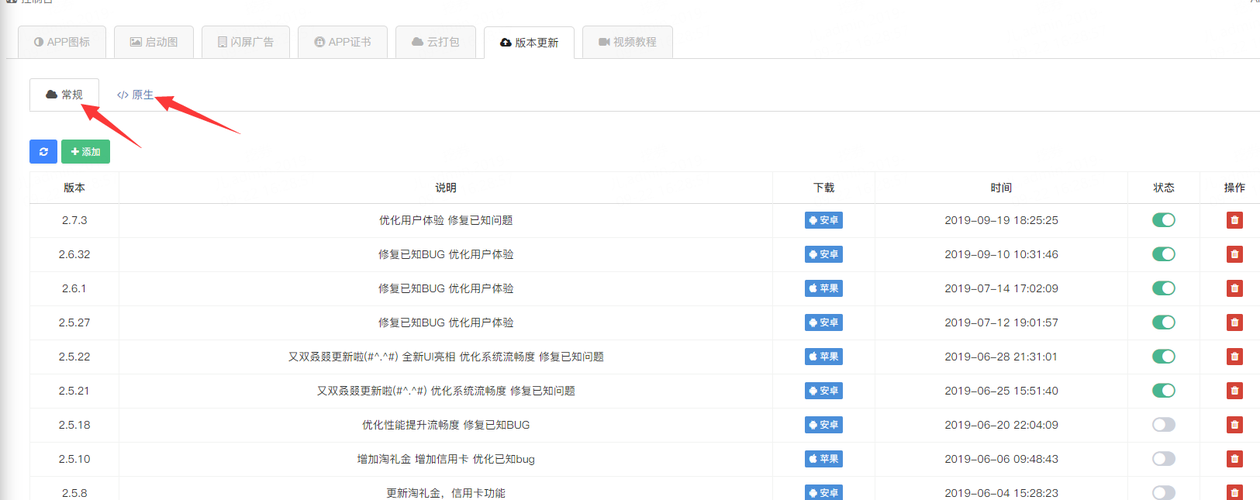This screenshot has height=500, width=1260.
Task: Enable status switch for version 2.5.10
Action: (x=1163, y=459)
